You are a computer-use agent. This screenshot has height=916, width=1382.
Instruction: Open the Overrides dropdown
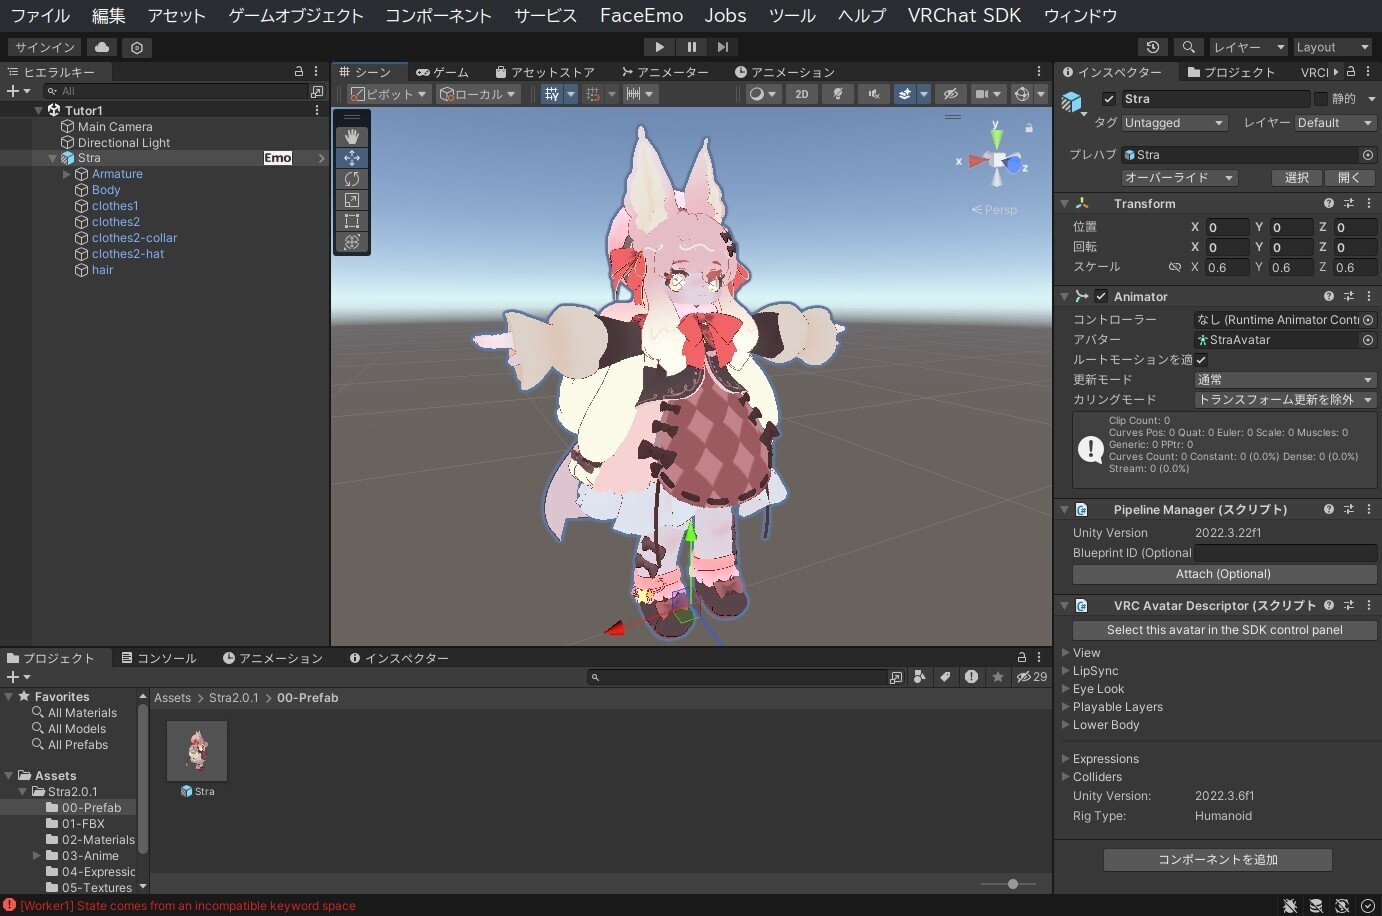(x=1180, y=178)
